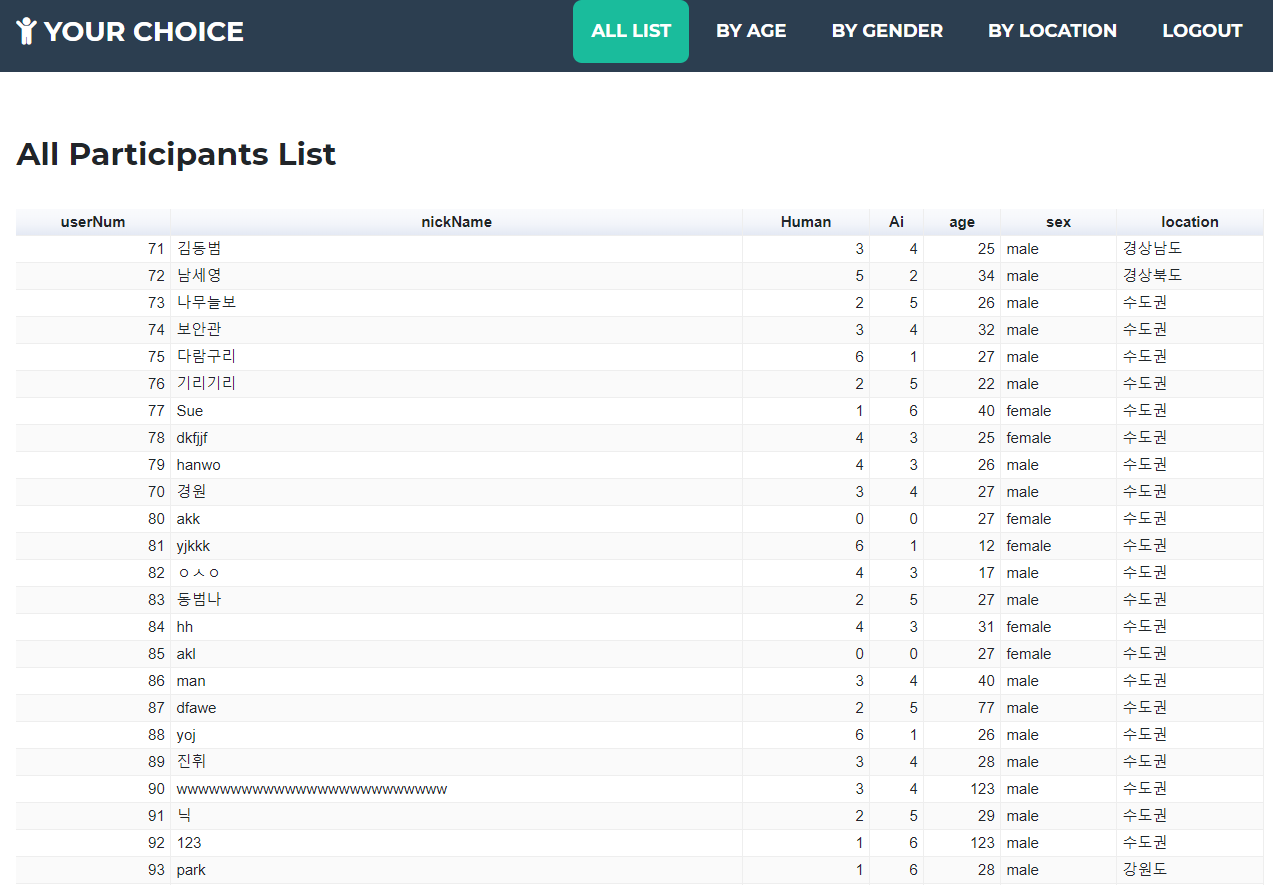
Task: Sort by the nickName column header
Action: 456,222
